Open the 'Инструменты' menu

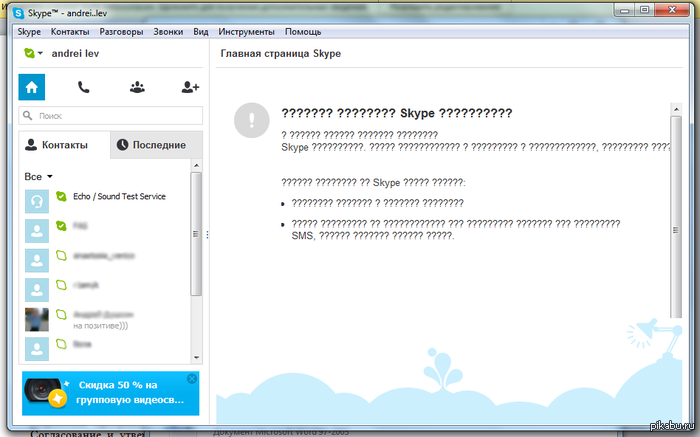coord(246,32)
